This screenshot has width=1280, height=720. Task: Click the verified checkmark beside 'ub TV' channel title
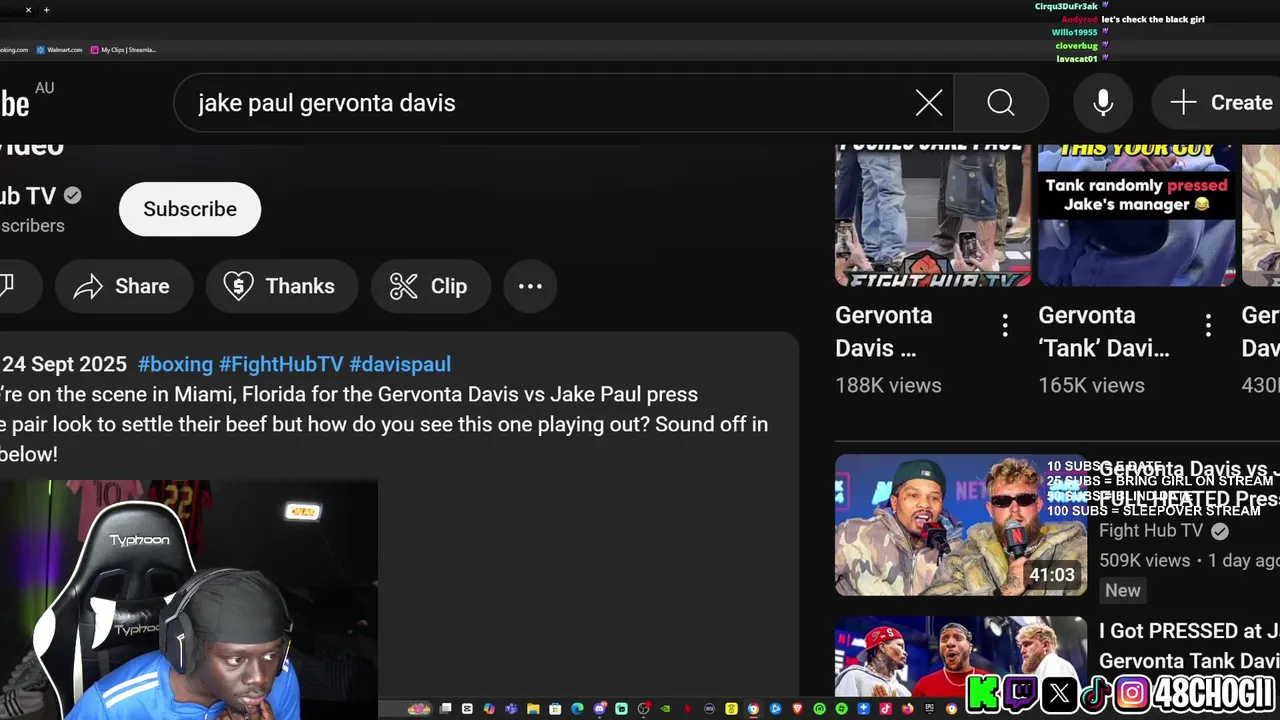tap(73, 196)
